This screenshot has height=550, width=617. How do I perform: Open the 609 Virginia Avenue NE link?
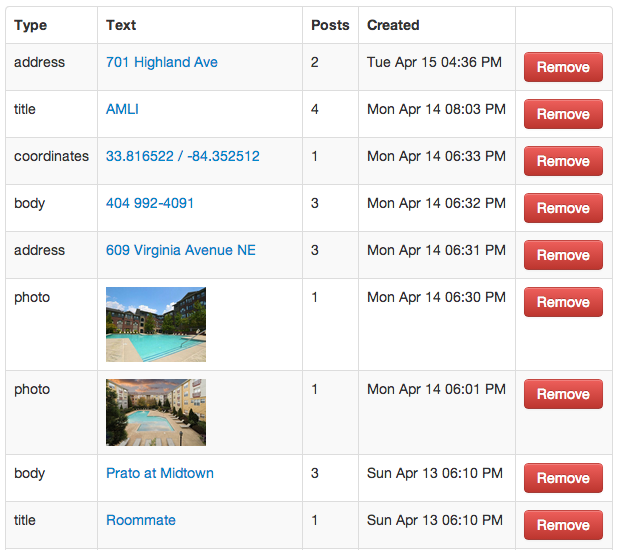(x=181, y=250)
